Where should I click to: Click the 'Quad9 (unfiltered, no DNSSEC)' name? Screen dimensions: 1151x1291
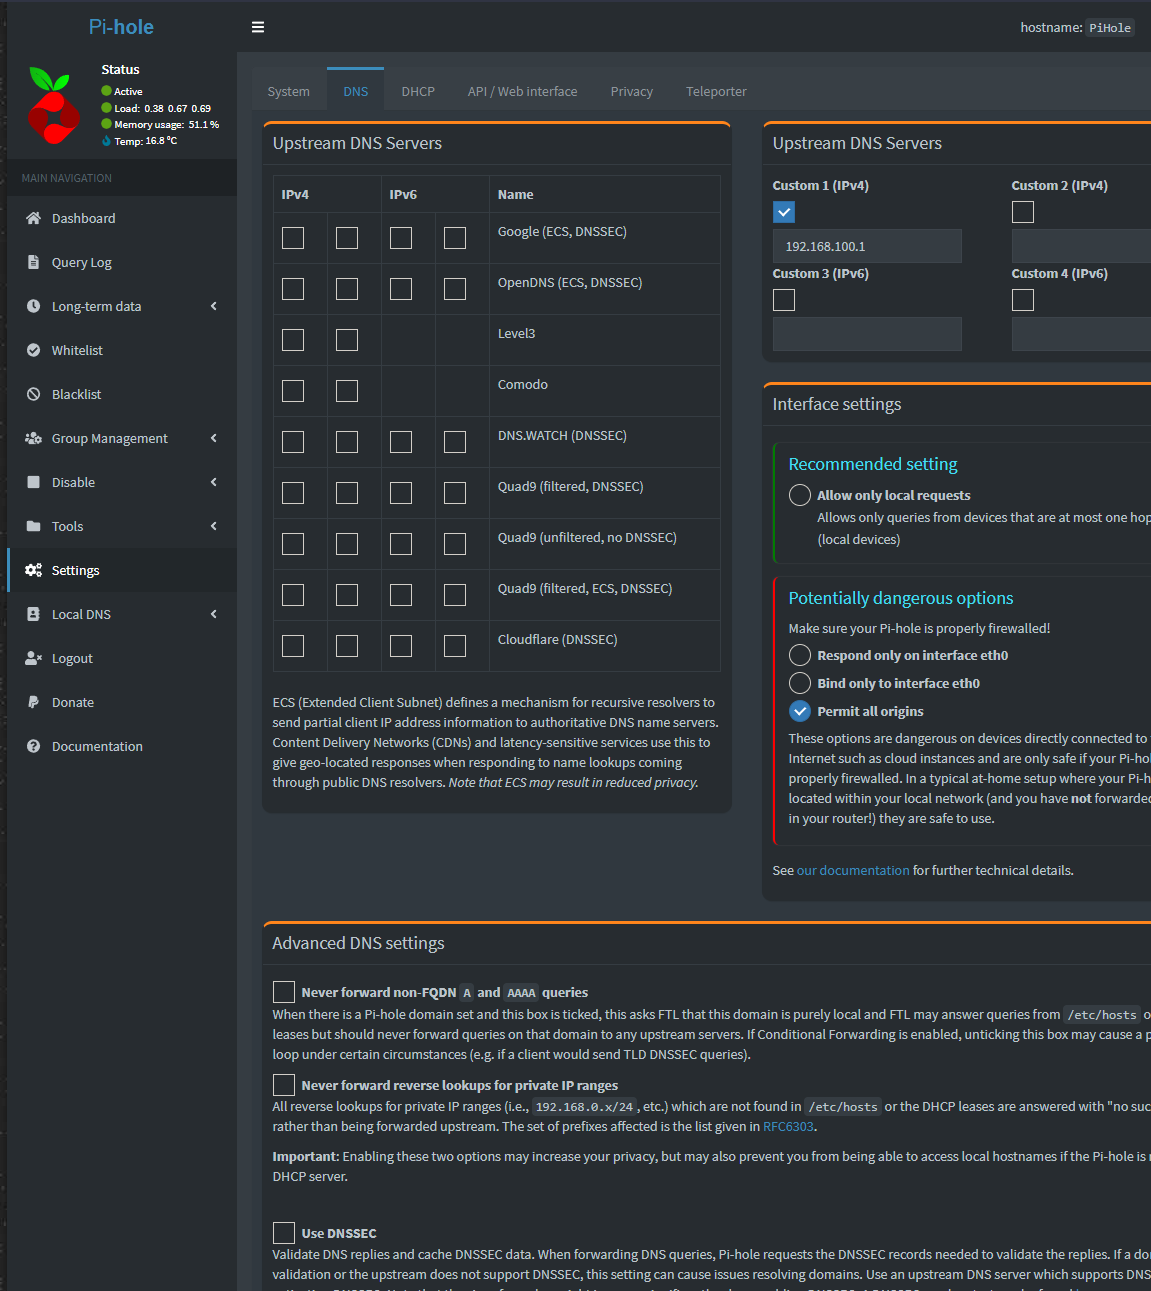(x=587, y=538)
